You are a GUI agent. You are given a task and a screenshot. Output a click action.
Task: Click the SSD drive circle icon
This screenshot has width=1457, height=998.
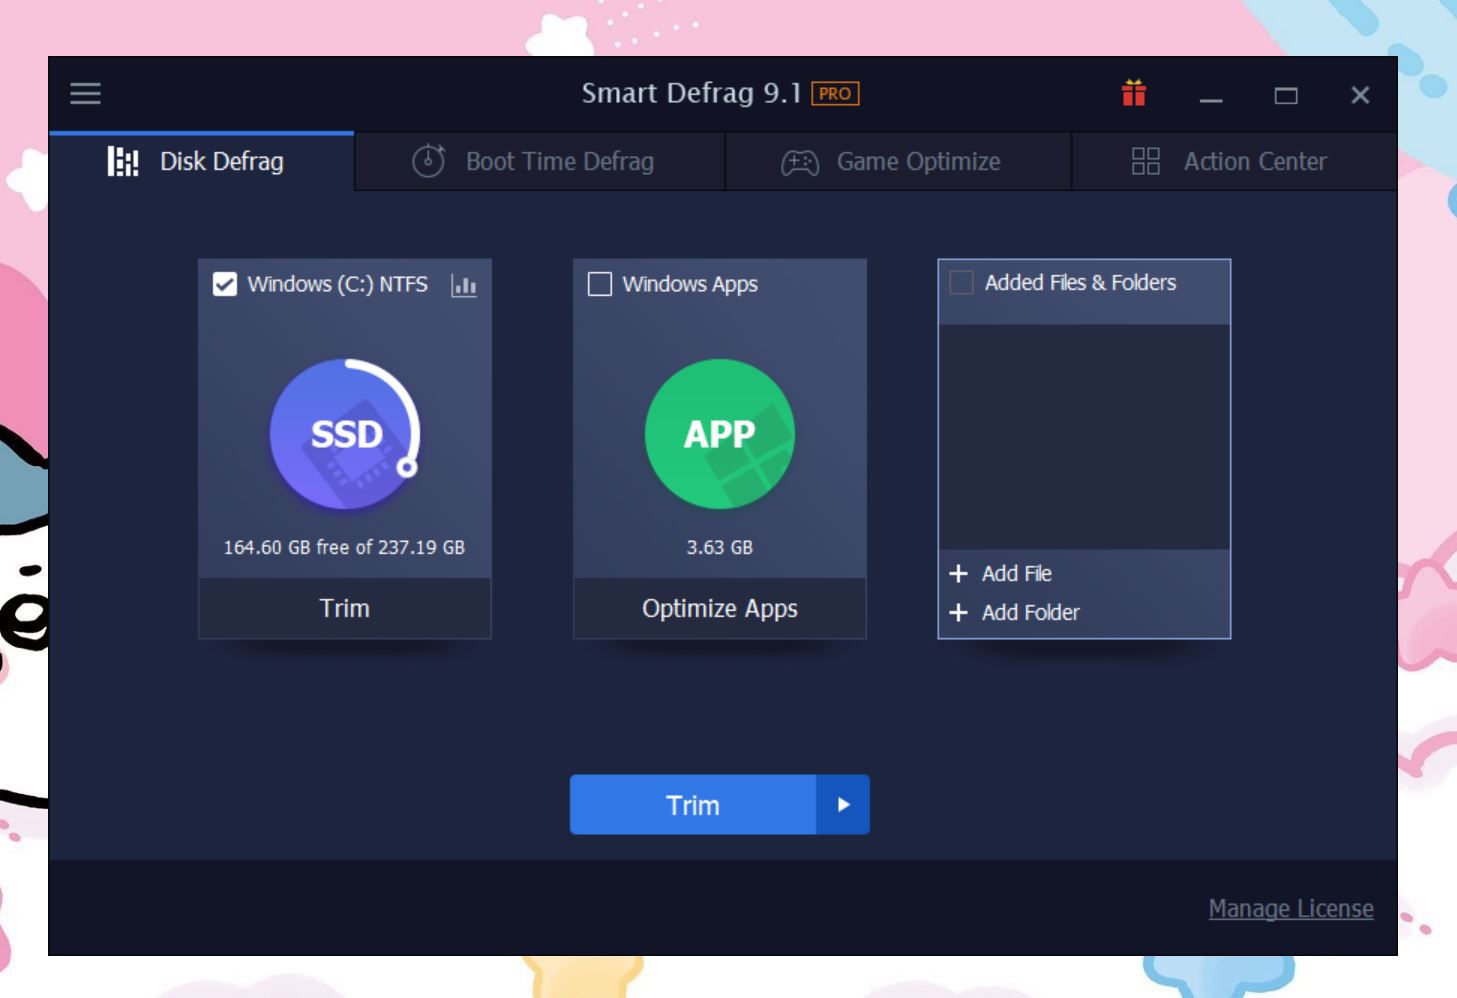point(345,434)
